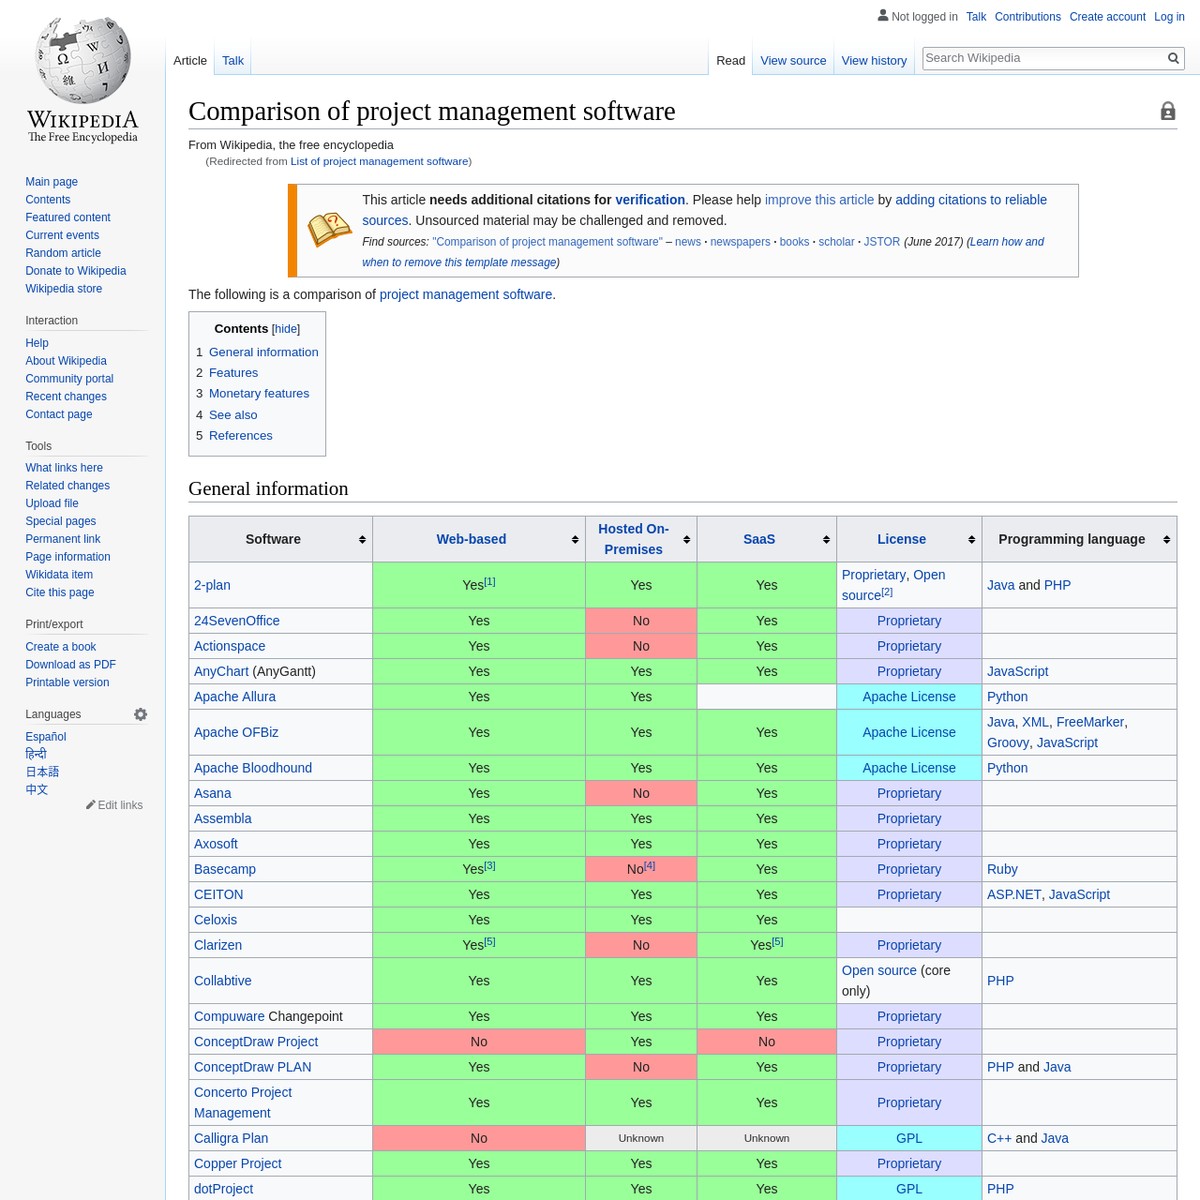The height and width of the screenshot is (1200, 1200).
Task: Click the Not logged in user icon
Action: click(883, 15)
